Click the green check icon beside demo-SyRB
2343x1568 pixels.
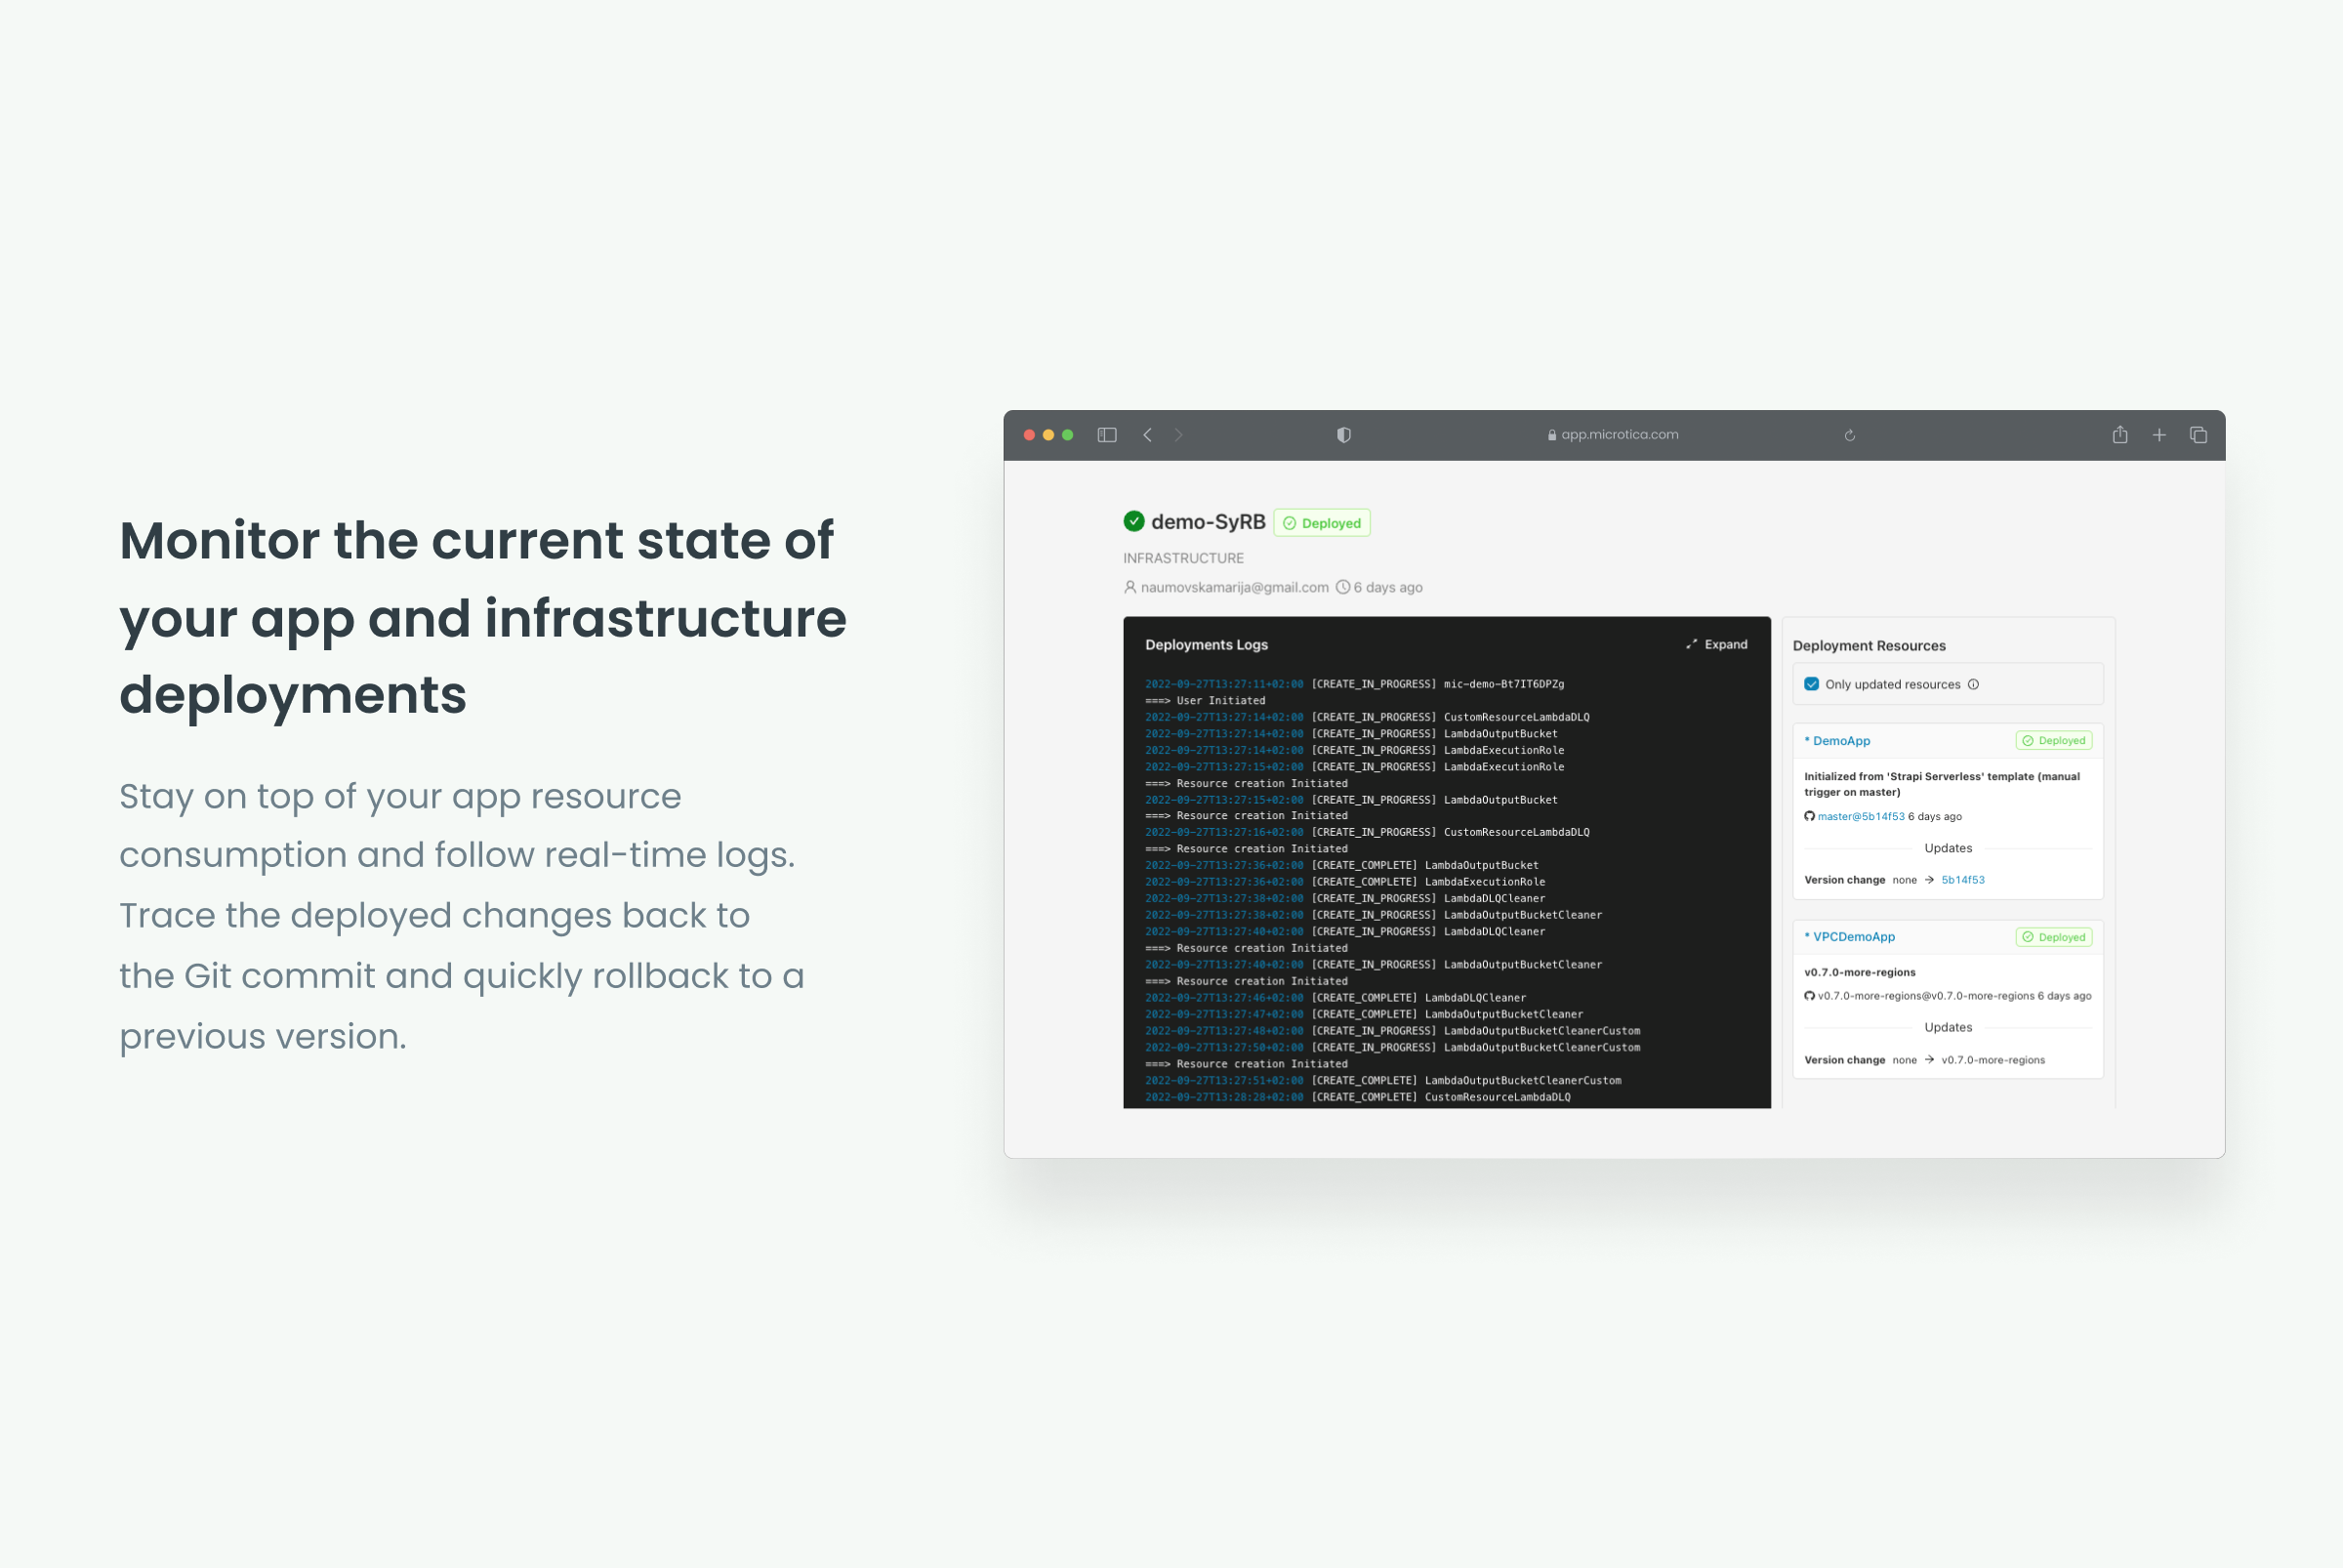point(1133,521)
